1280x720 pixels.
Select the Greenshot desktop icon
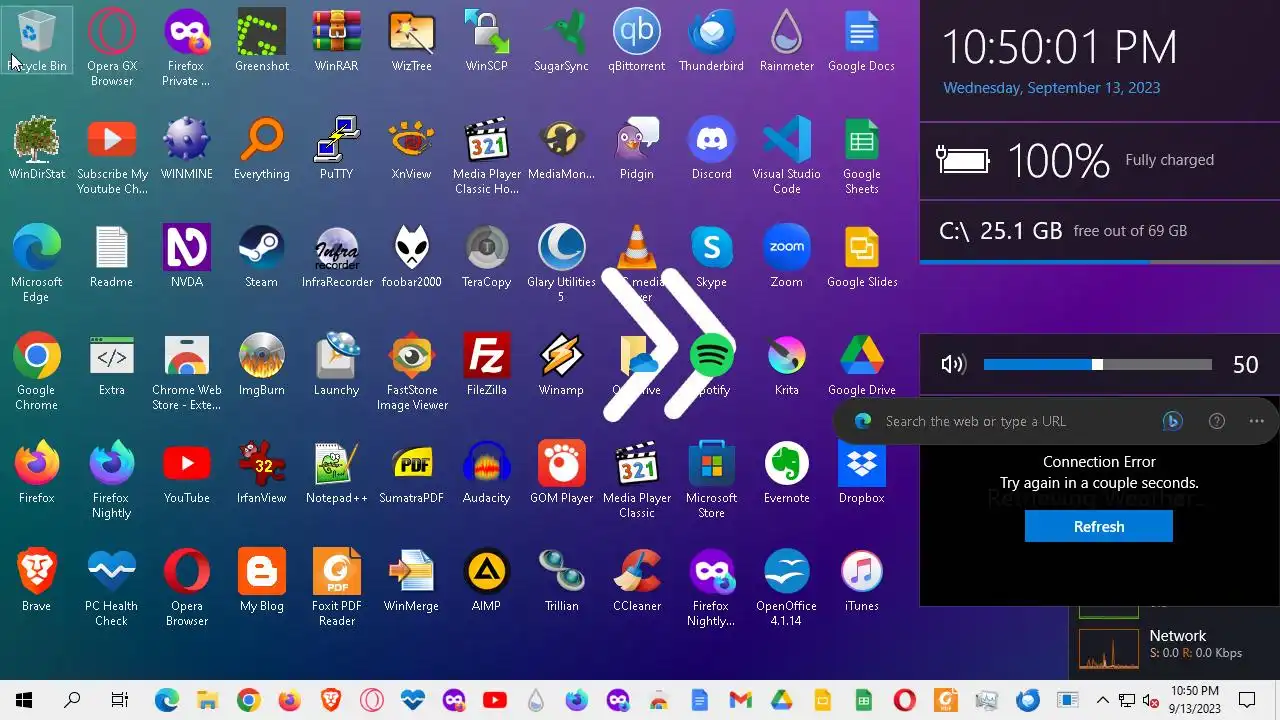[x=262, y=40]
